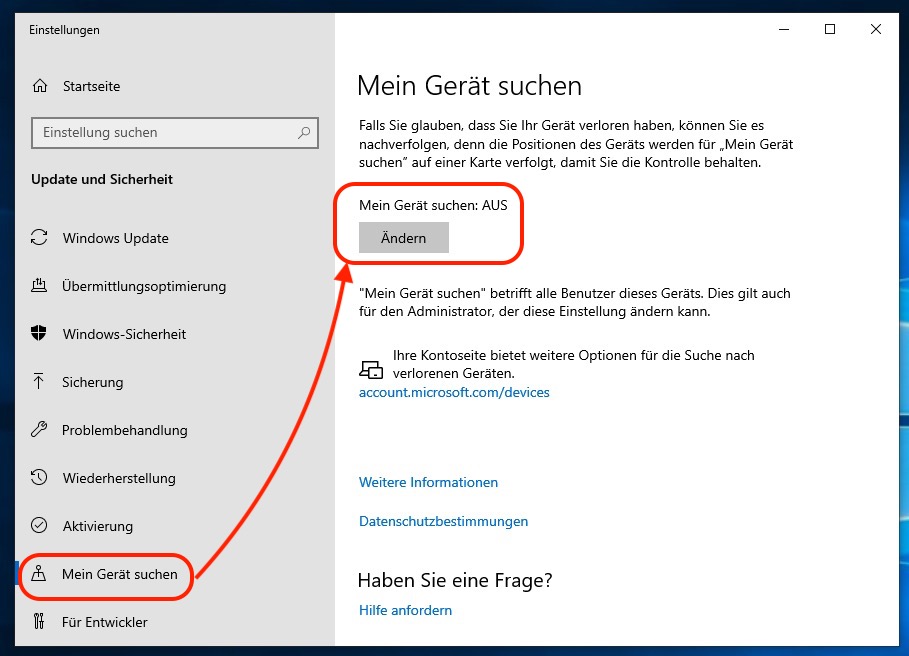Minimize the Einstellungen window
Image resolution: width=909 pixels, height=656 pixels.
pyautogui.click(x=784, y=29)
